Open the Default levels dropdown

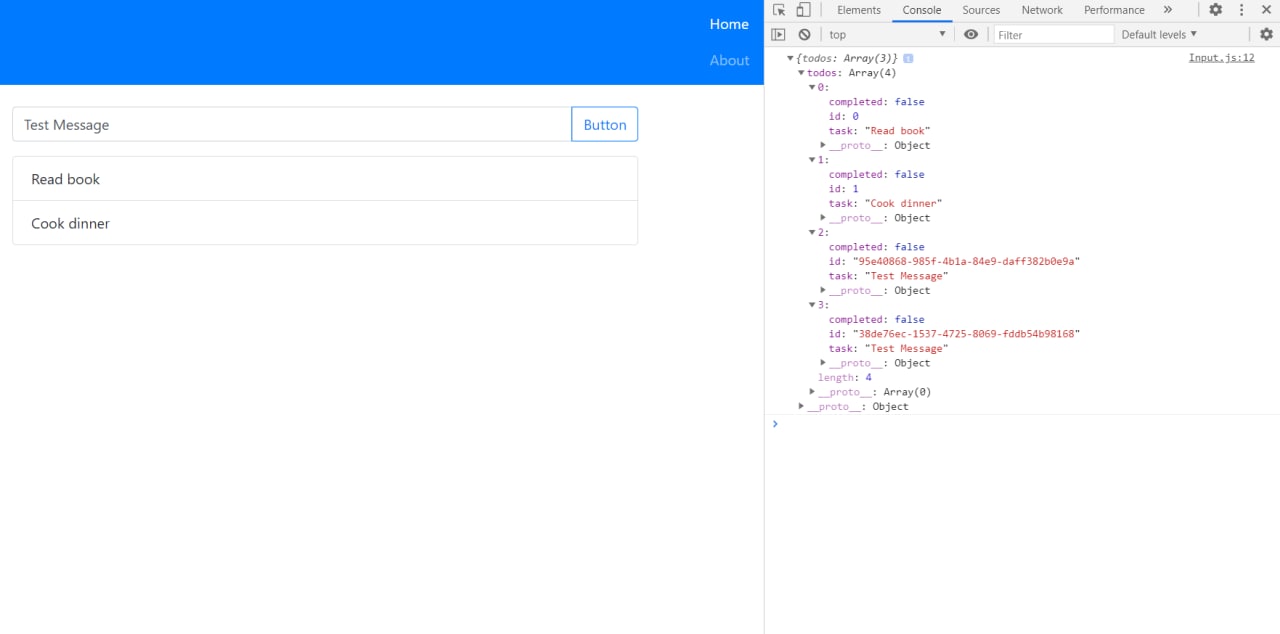click(1159, 34)
